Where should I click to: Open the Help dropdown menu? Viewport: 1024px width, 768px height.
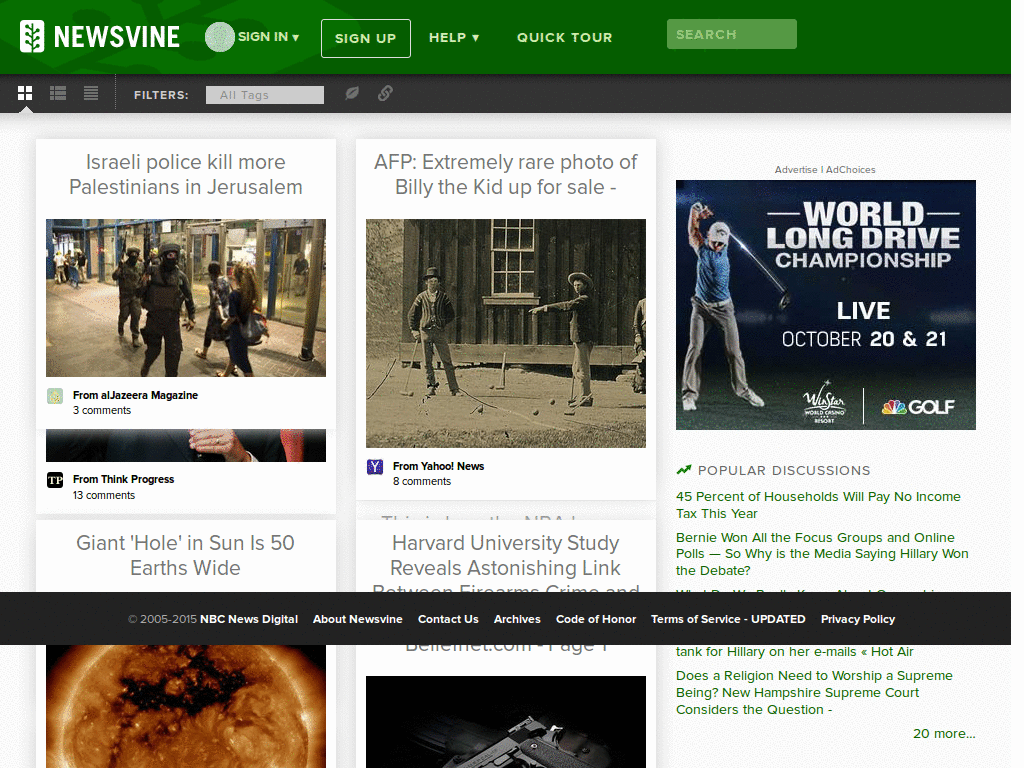pyautogui.click(x=454, y=38)
